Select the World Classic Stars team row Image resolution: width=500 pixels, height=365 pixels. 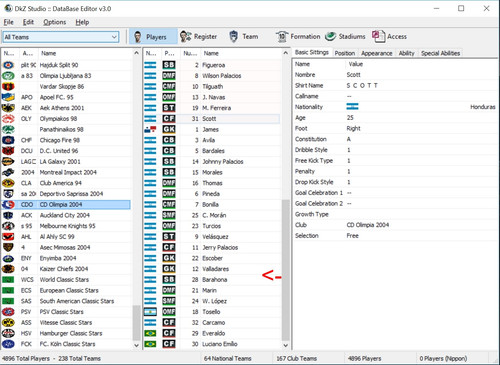pos(66,279)
